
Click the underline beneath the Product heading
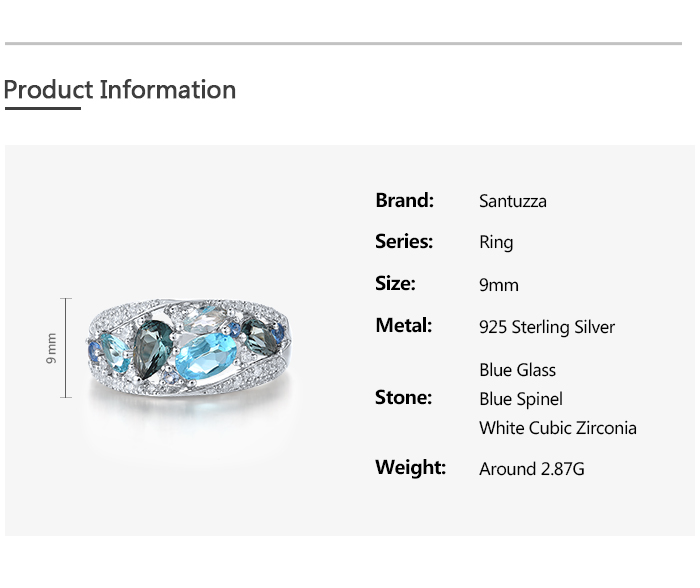pos(42,108)
